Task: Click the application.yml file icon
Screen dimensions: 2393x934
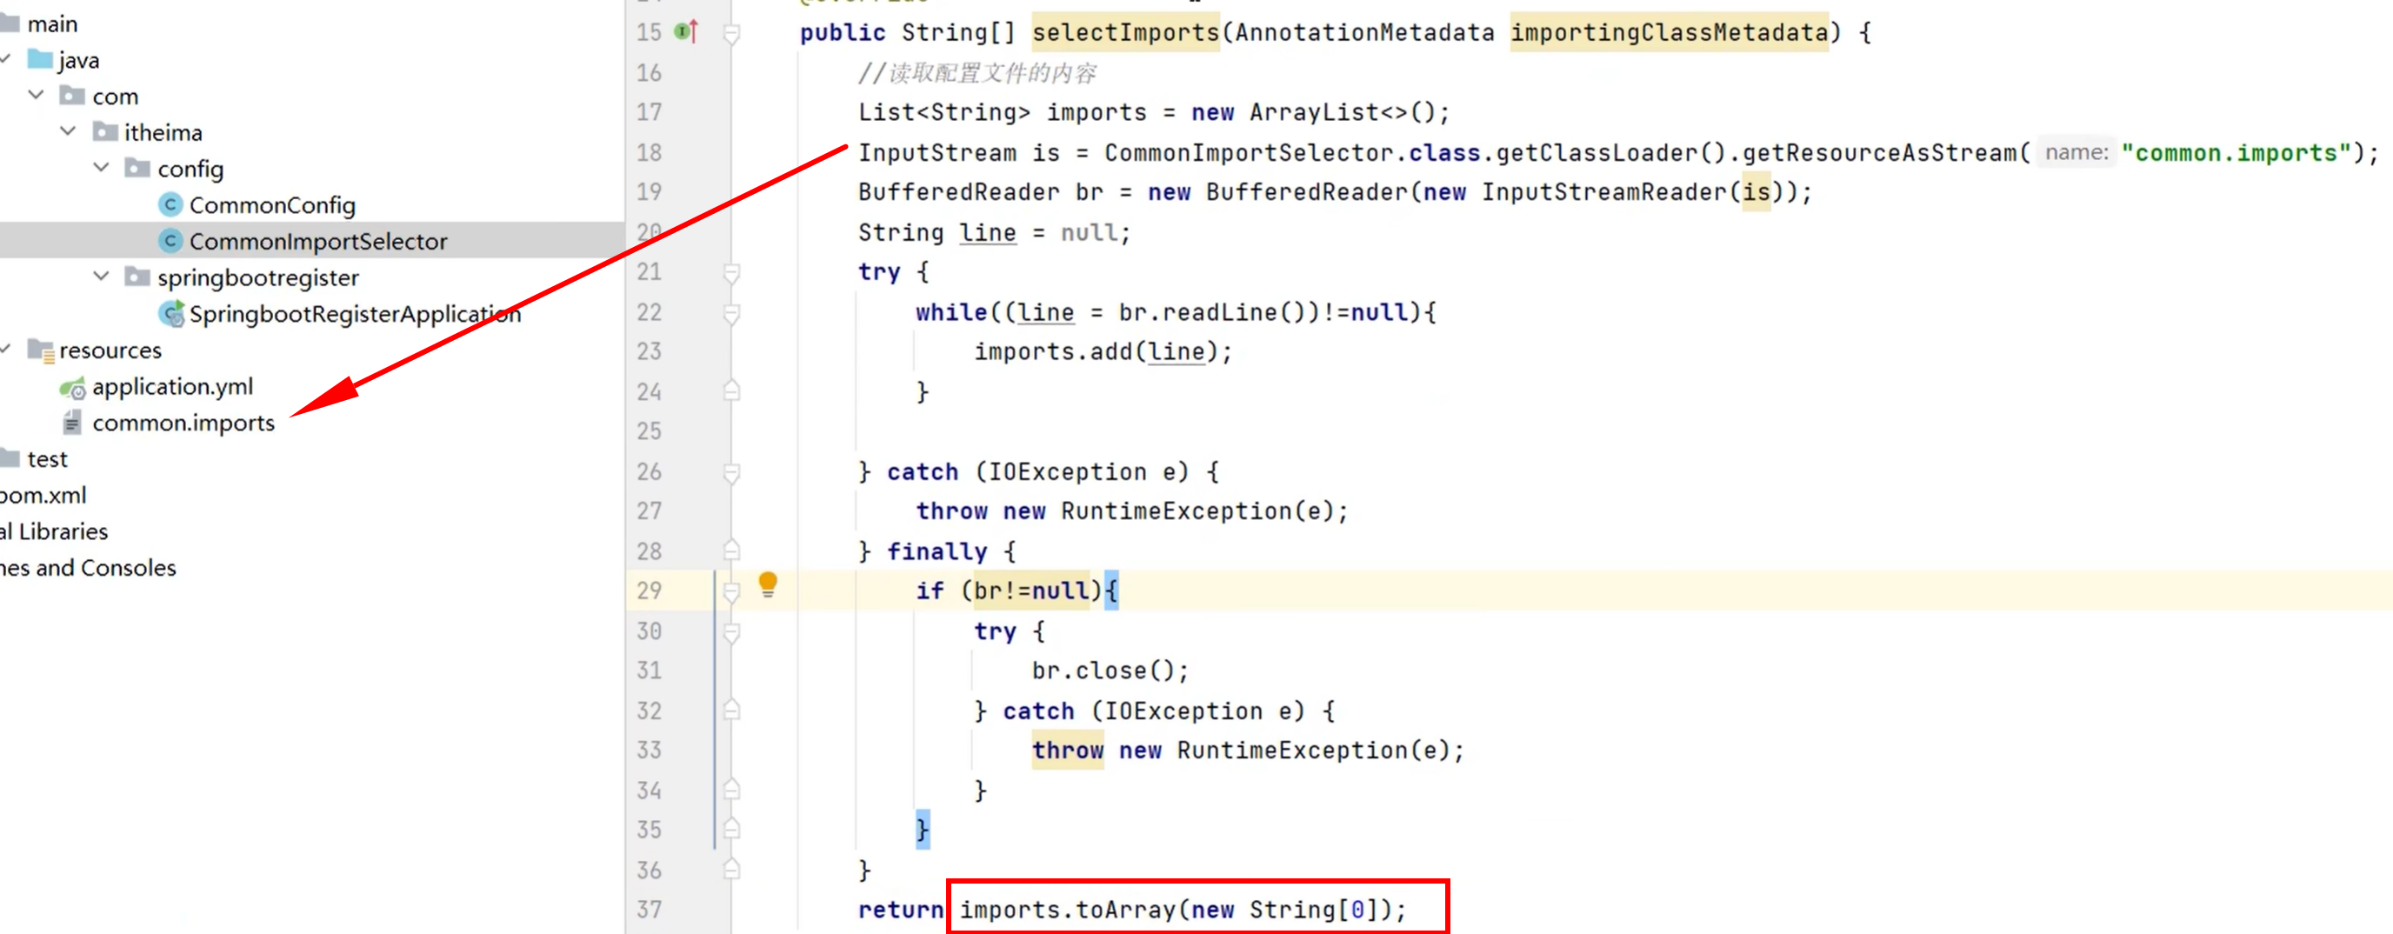Action: (72, 387)
